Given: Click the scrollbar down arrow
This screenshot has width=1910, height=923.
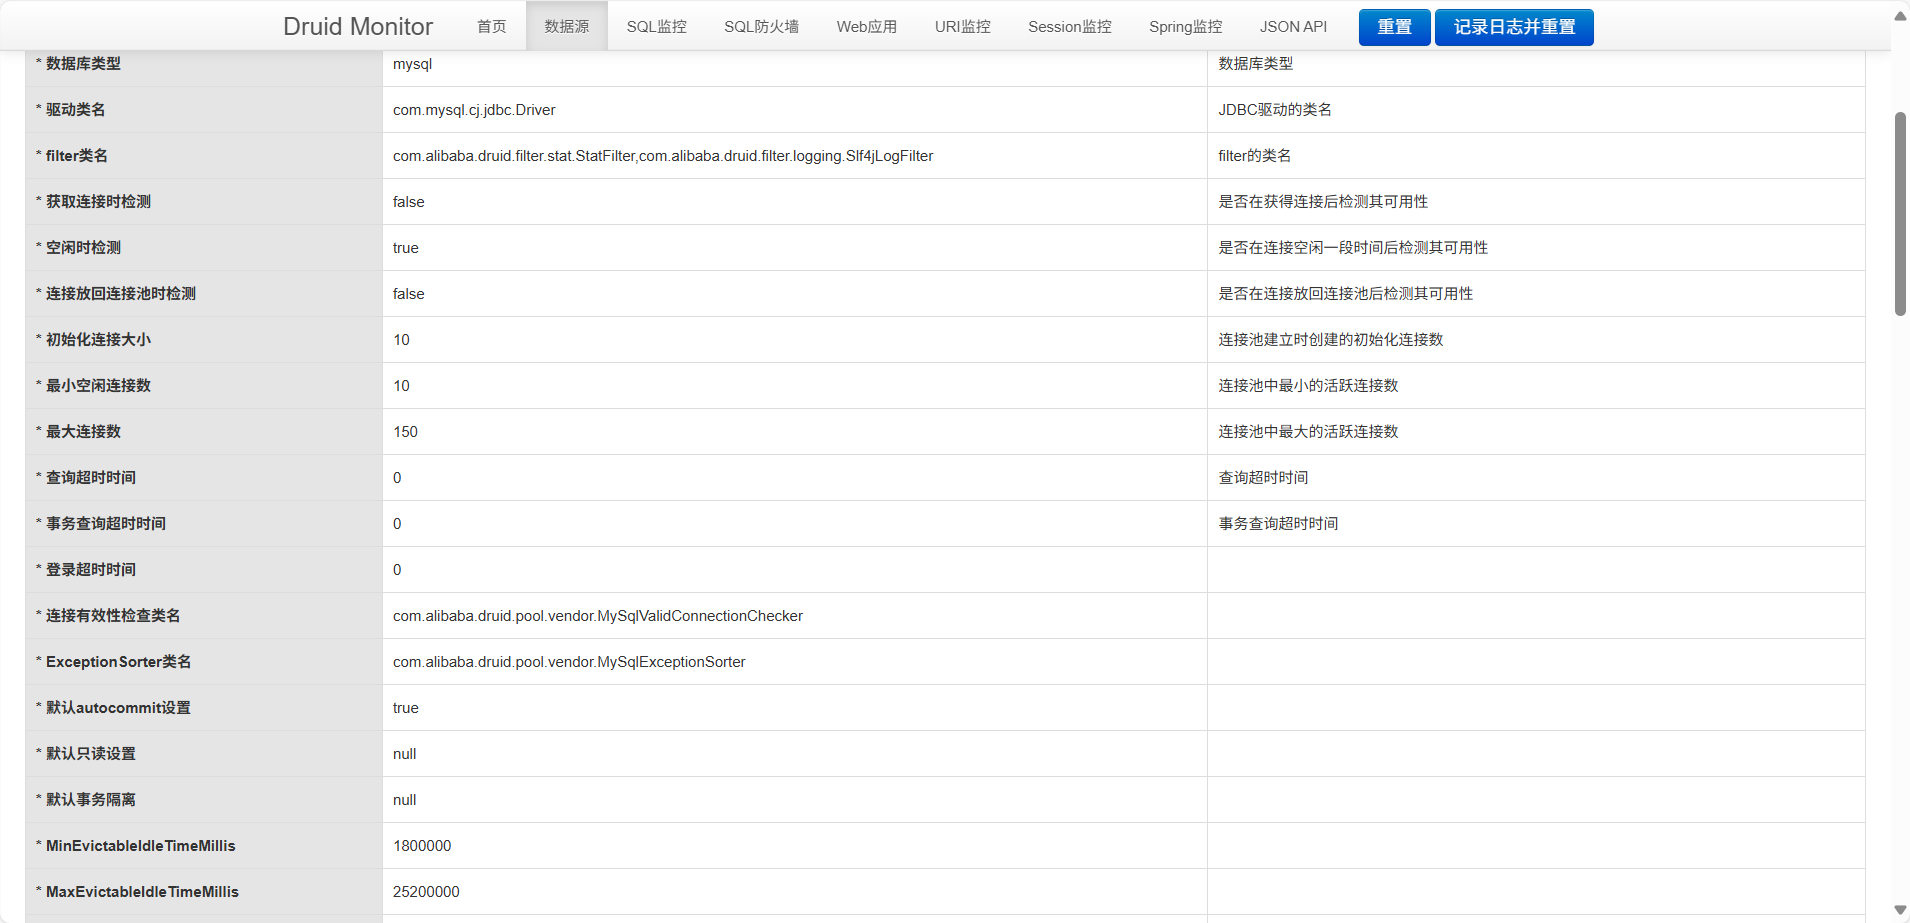Looking at the screenshot, I should (x=1898, y=909).
